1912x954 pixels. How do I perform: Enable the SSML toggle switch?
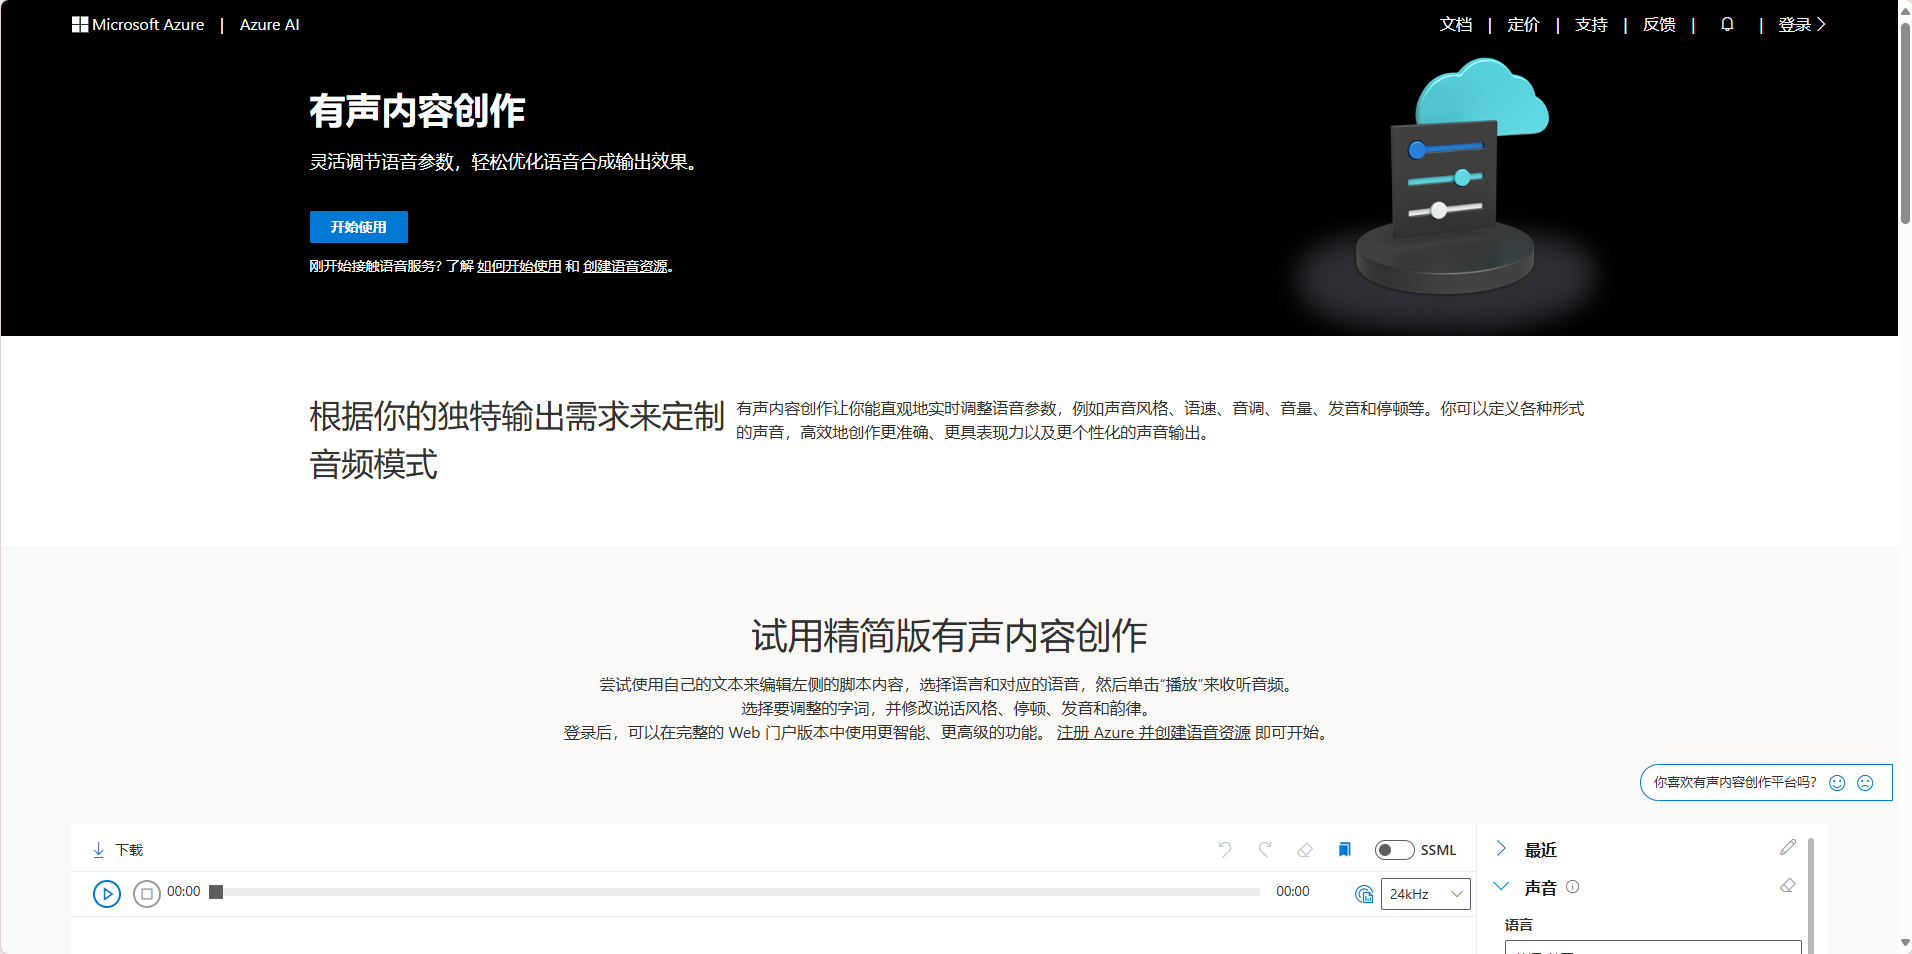pyautogui.click(x=1394, y=850)
